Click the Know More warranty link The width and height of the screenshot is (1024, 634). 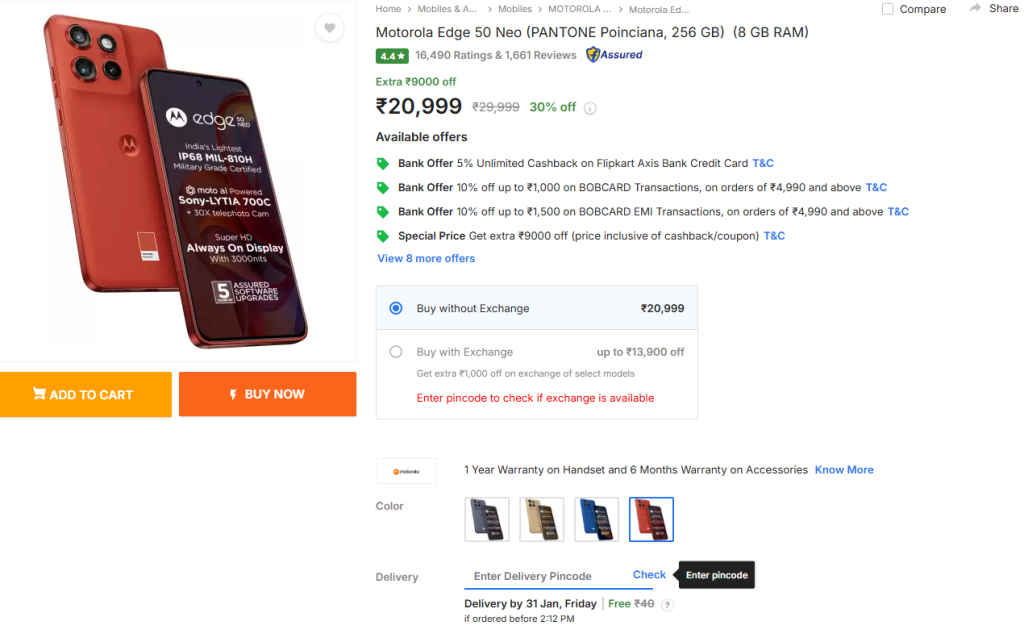point(843,469)
